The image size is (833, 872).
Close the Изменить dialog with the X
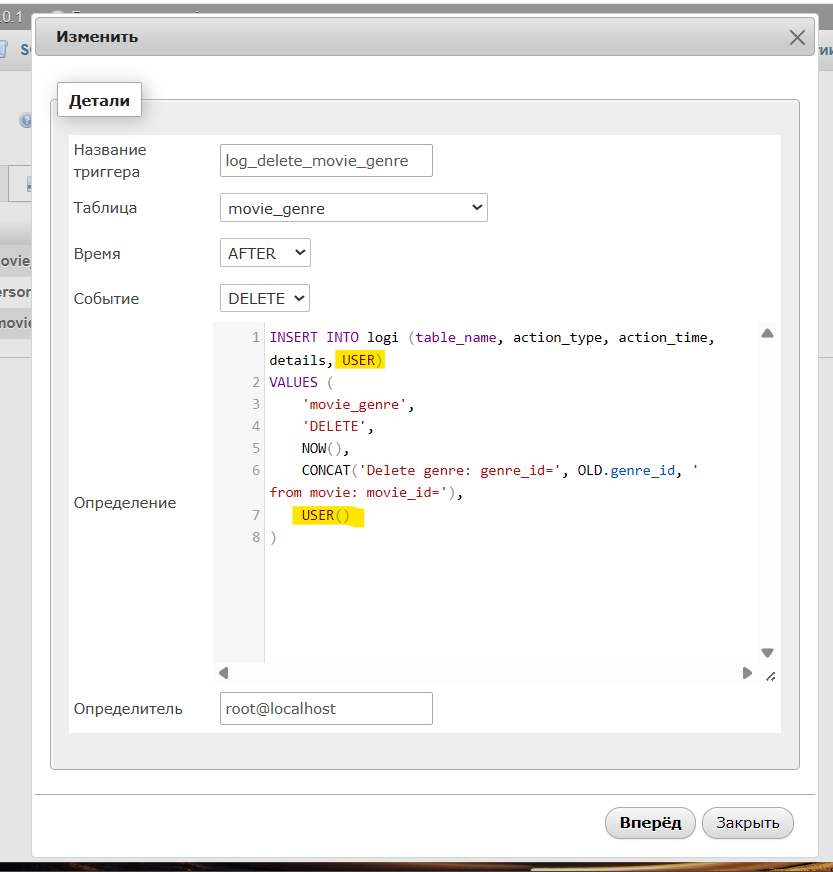click(x=797, y=37)
